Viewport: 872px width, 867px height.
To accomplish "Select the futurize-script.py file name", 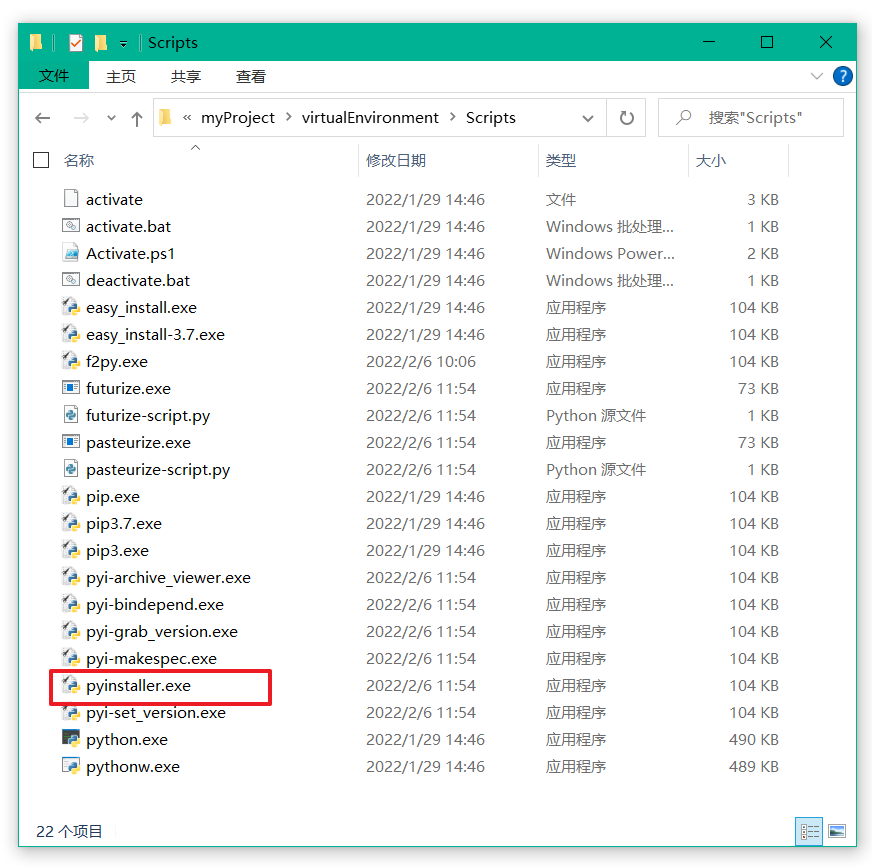I will pos(148,415).
